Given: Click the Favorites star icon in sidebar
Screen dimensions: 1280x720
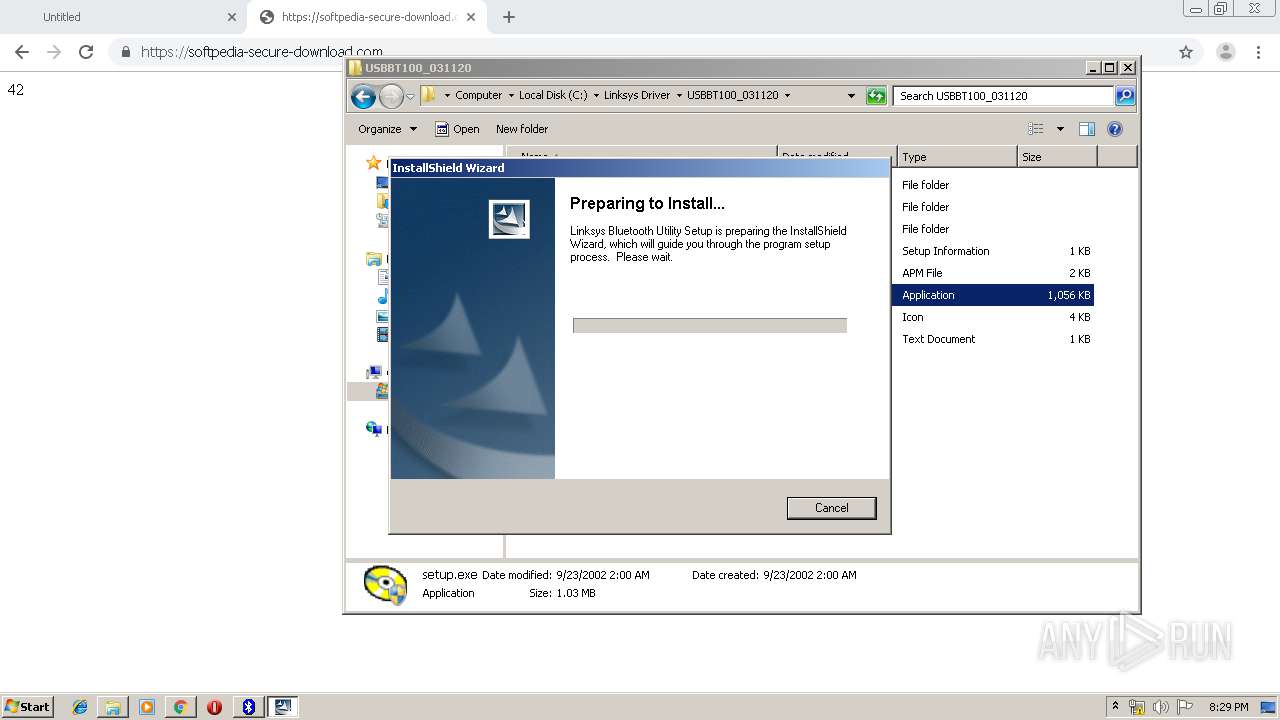Looking at the screenshot, I should point(374,162).
